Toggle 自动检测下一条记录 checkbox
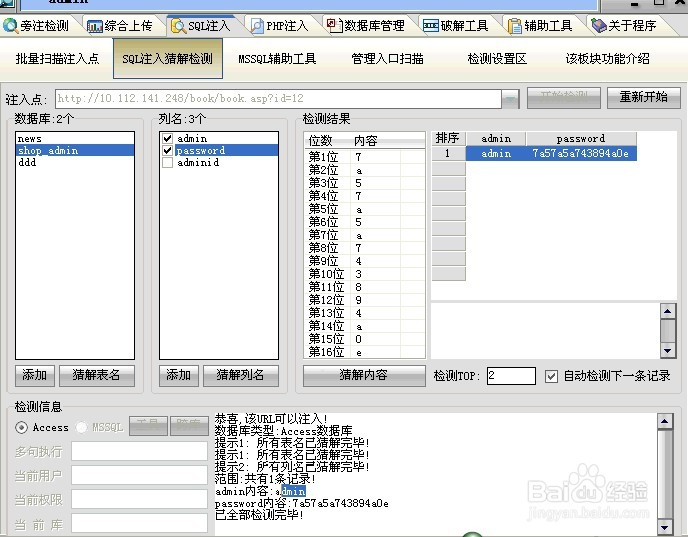Screen dimensions: 688x537 coord(551,376)
